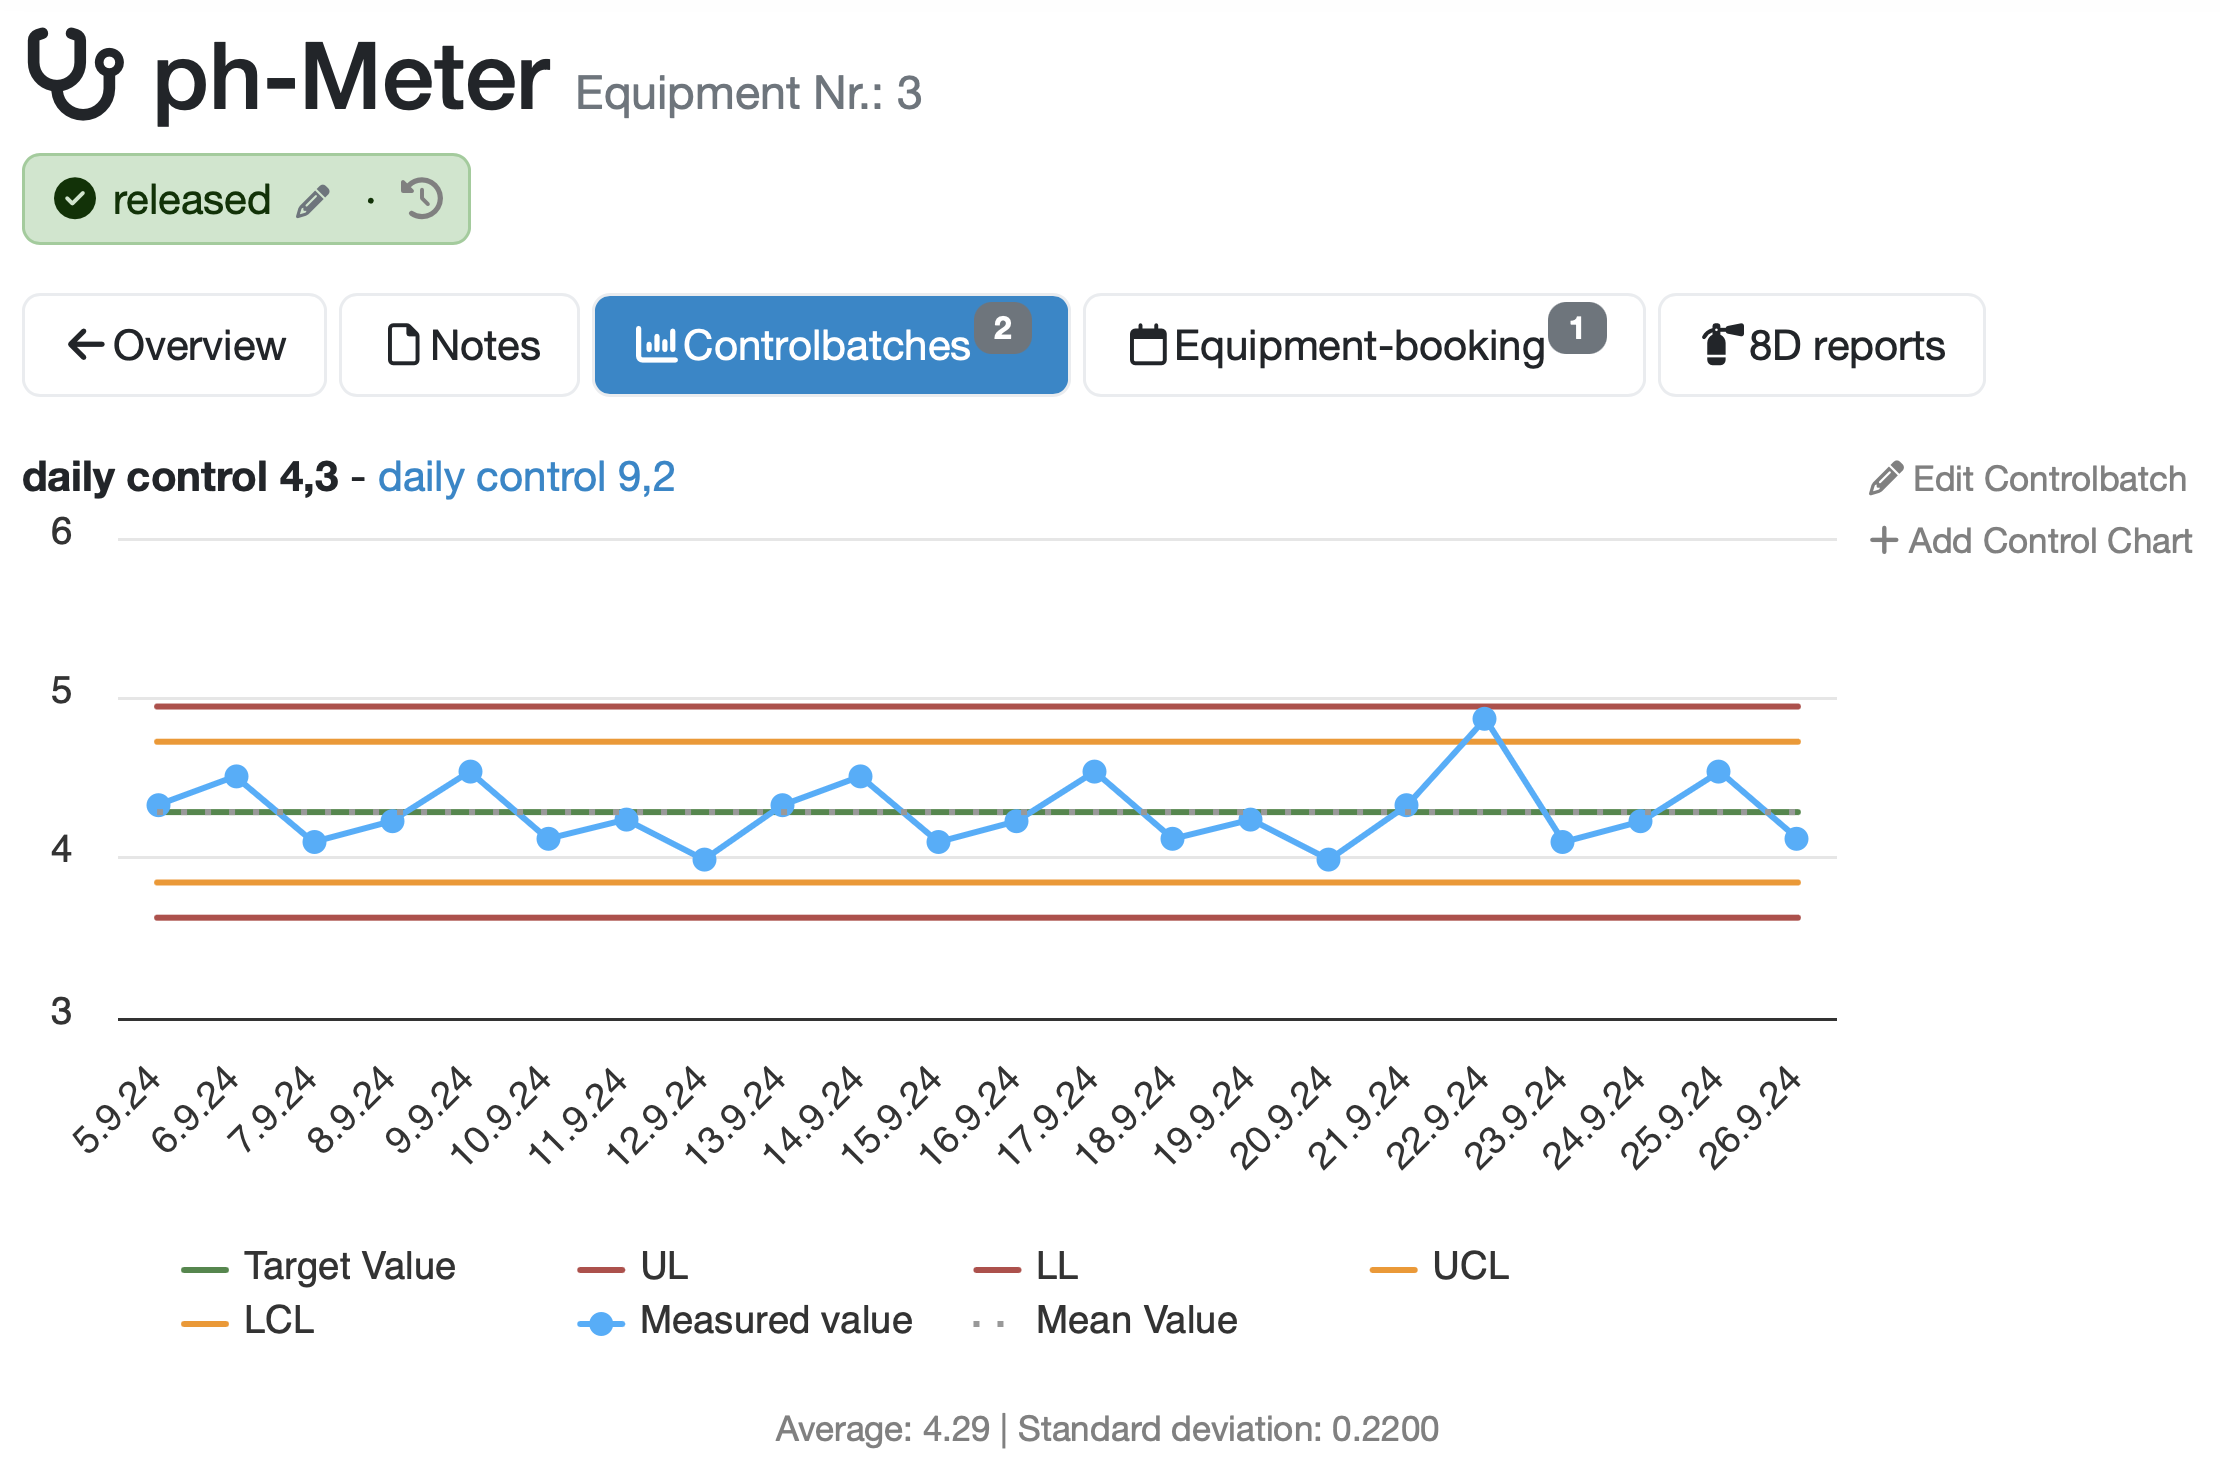Hide Measured value series via legend

coord(775,1321)
